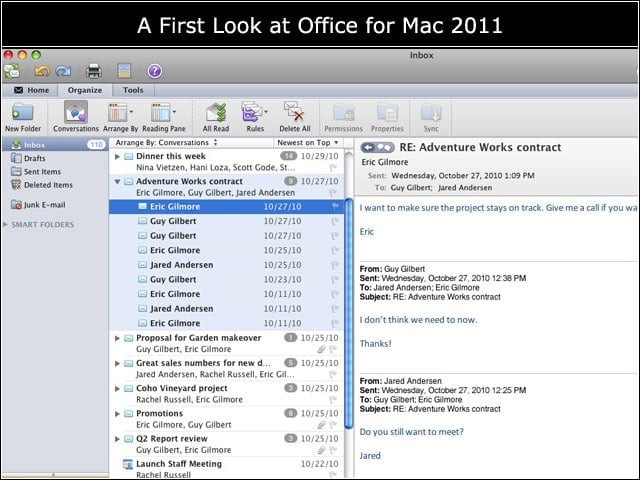Open the Launch Staff Meeting item

[x=226, y=469]
